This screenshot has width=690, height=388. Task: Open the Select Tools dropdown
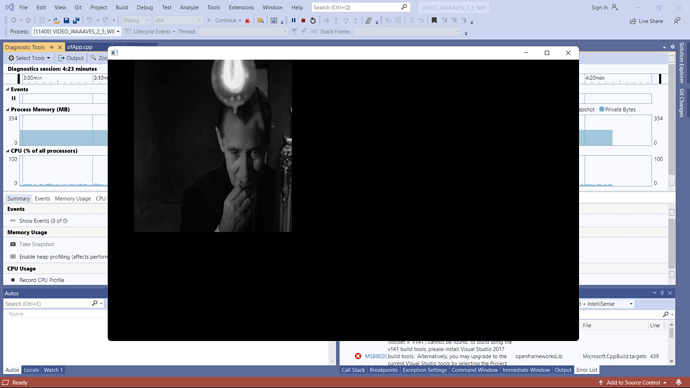(x=29, y=58)
